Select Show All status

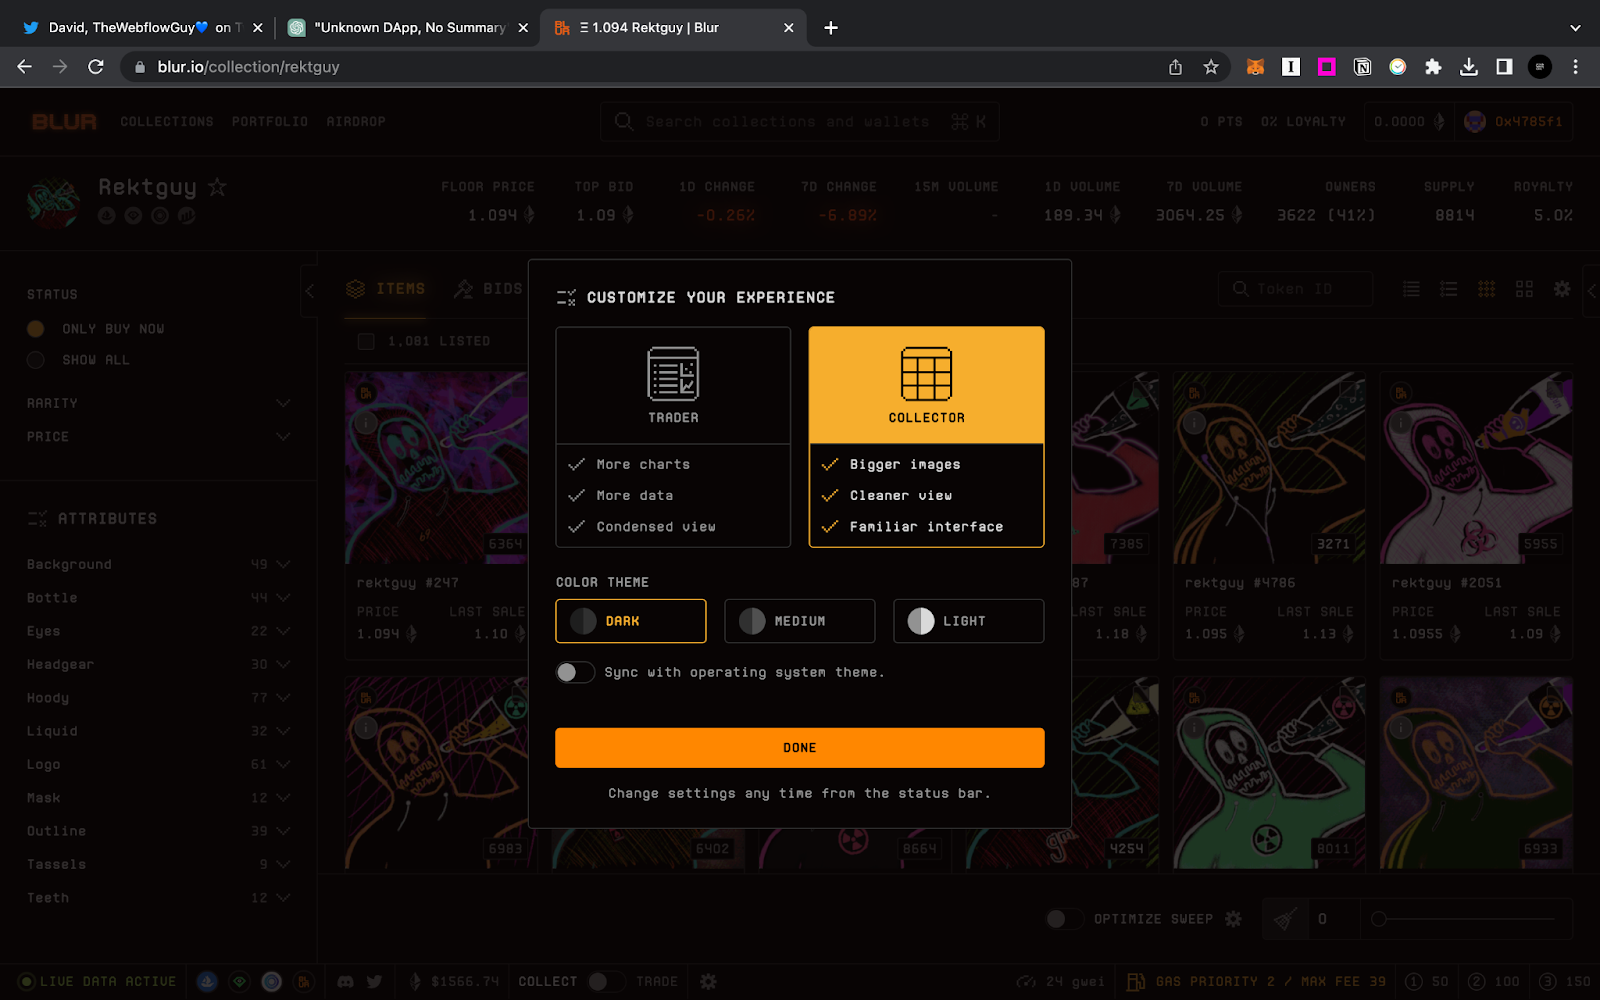pos(36,360)
